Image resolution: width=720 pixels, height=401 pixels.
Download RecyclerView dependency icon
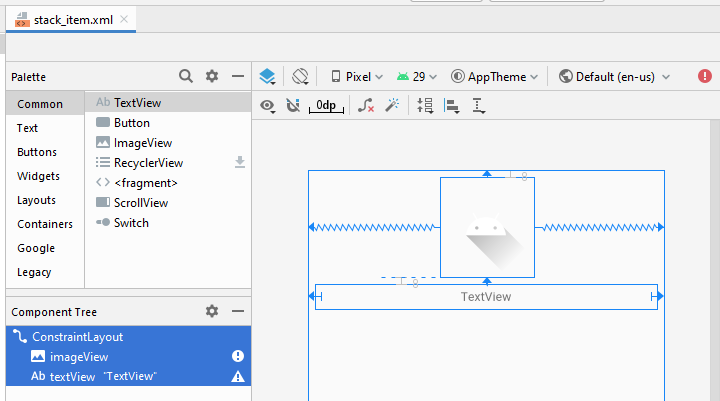(240, 162)
